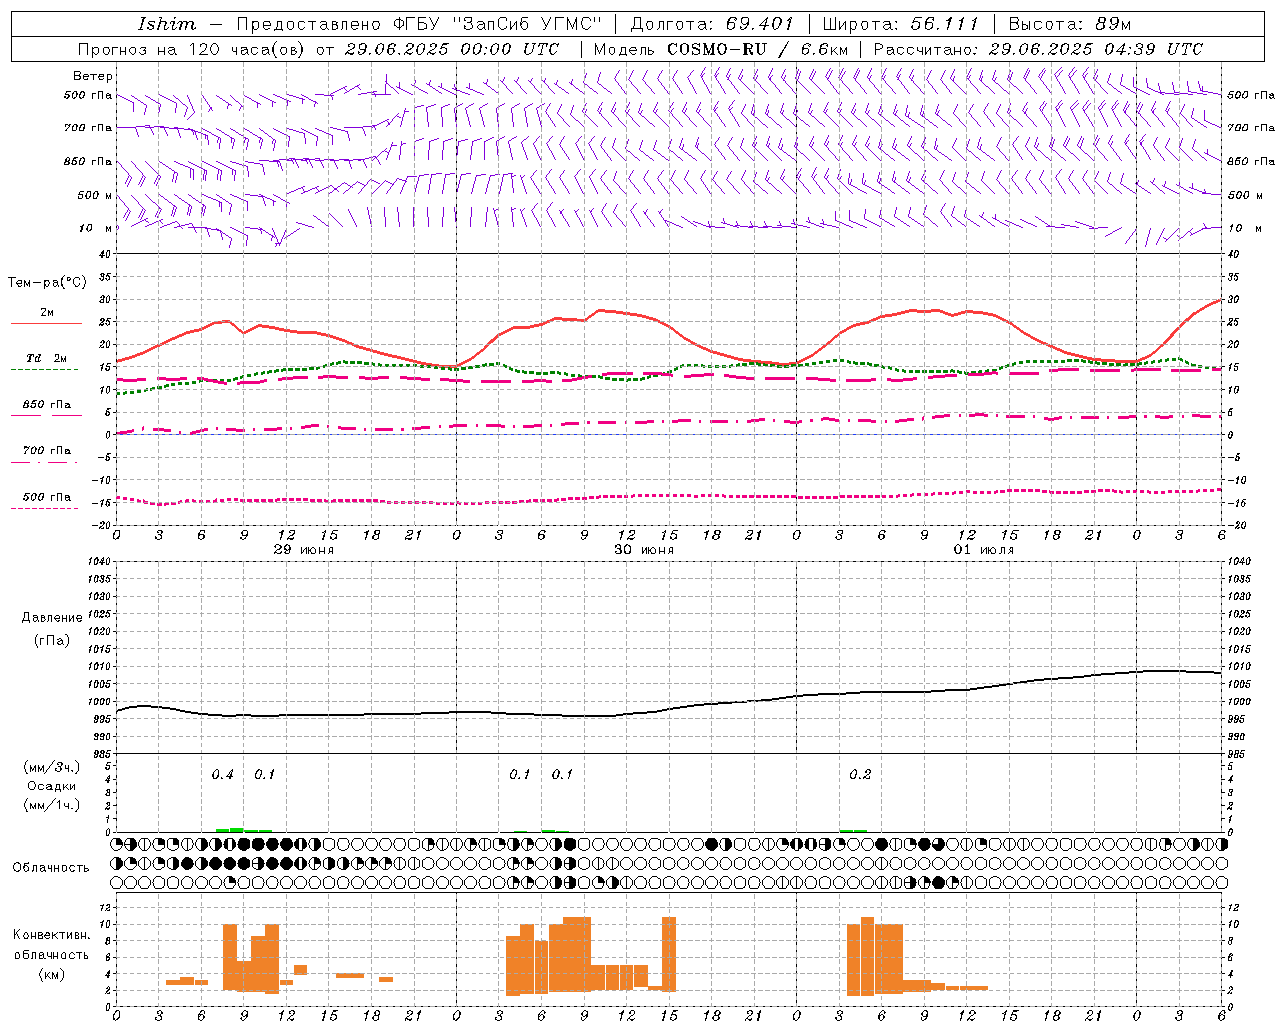The image size is (1280, 1024).
Task: Click the Осадки precipitation label
Action: click(x=52, y=786)
